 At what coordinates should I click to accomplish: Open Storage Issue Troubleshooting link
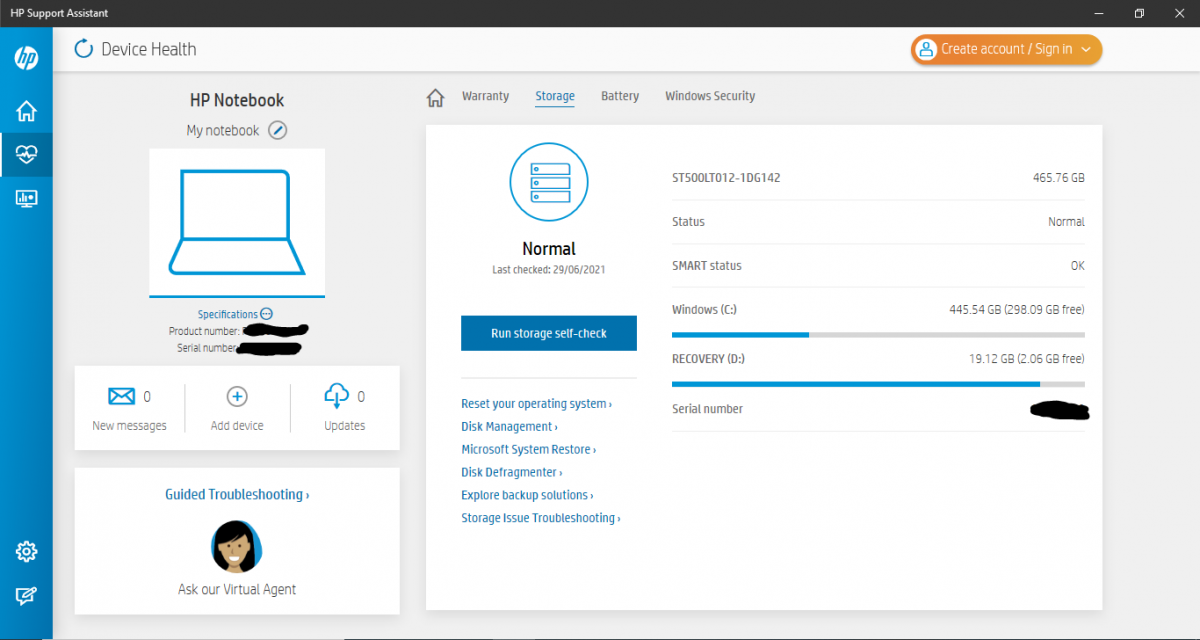click(541, 518)
